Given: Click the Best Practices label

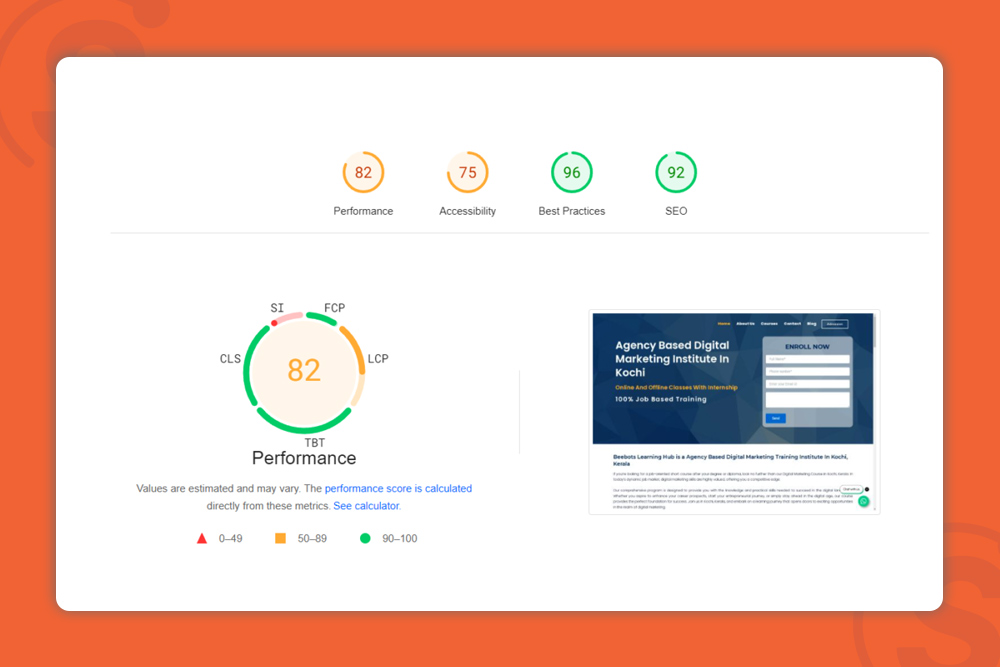Looking at the screenshot, I should click(x=571, y=211).
